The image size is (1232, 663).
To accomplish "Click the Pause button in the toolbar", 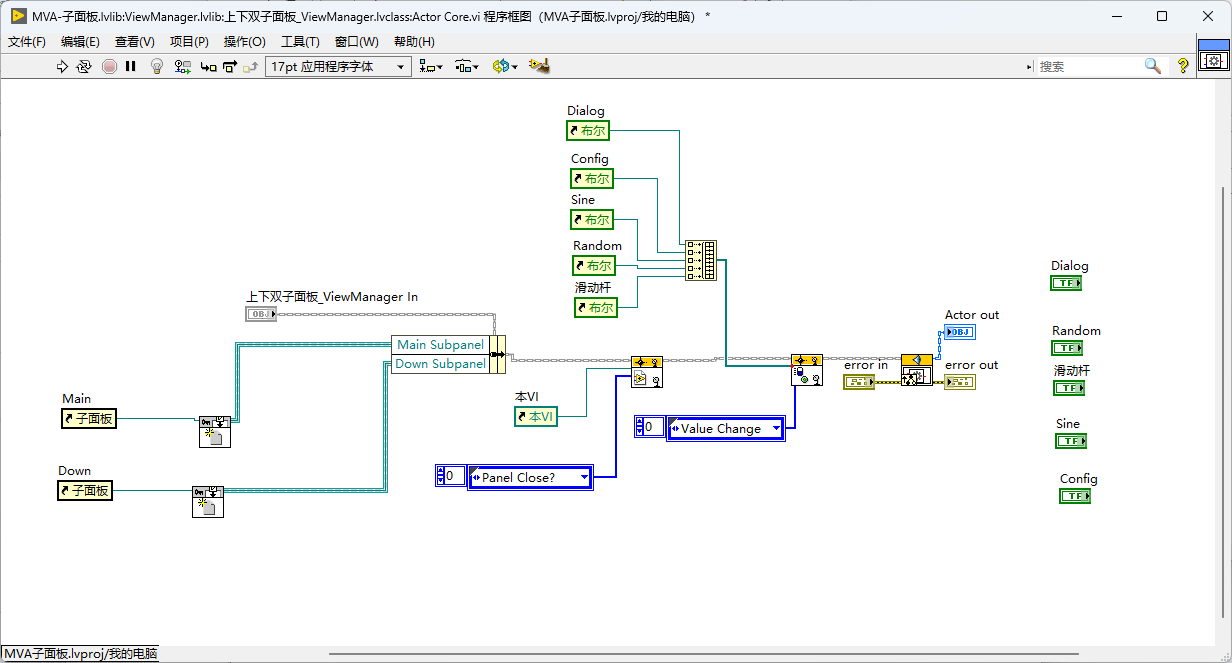I will [x=131, y=66].
